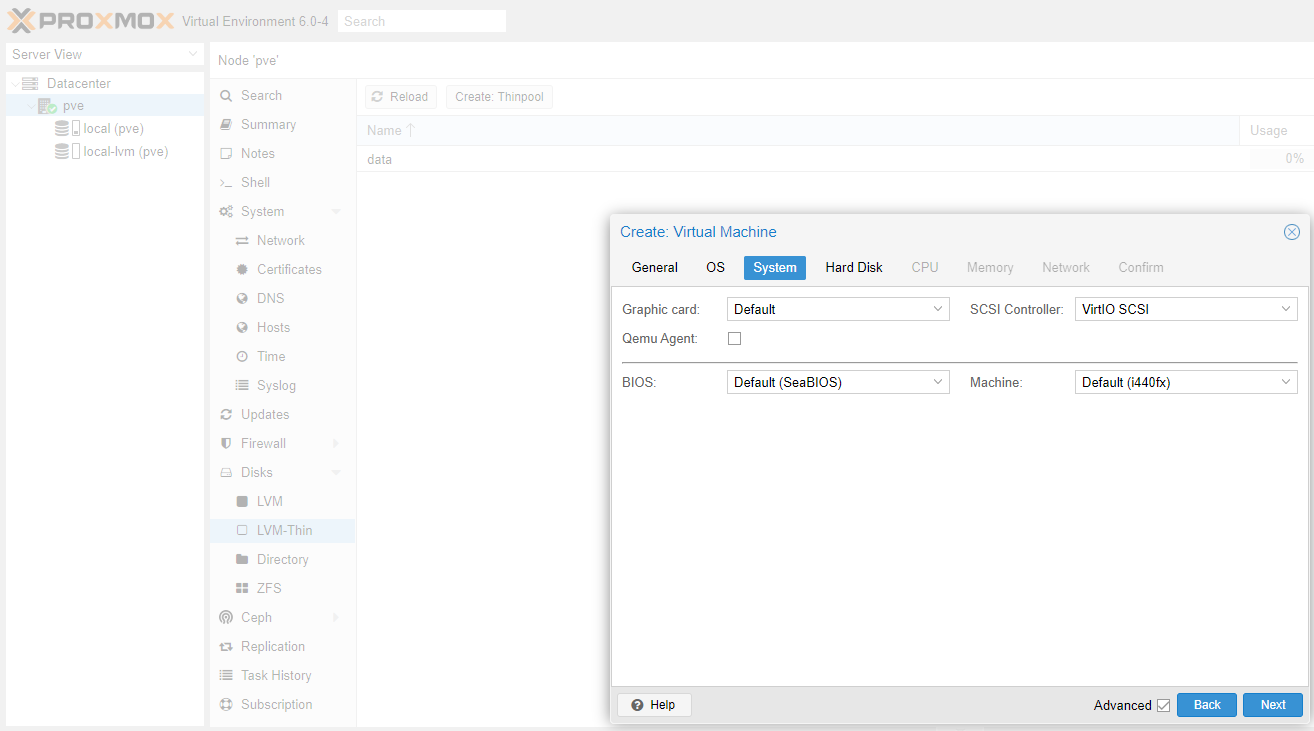This screenshot has width=1314, height=731.
Task: Click the Replication icon
Action: 226,647
